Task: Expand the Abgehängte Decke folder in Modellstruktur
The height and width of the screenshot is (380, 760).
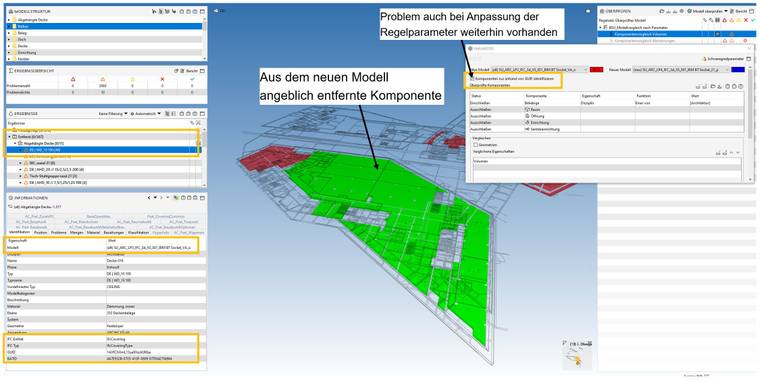Action: click(9, 20)
